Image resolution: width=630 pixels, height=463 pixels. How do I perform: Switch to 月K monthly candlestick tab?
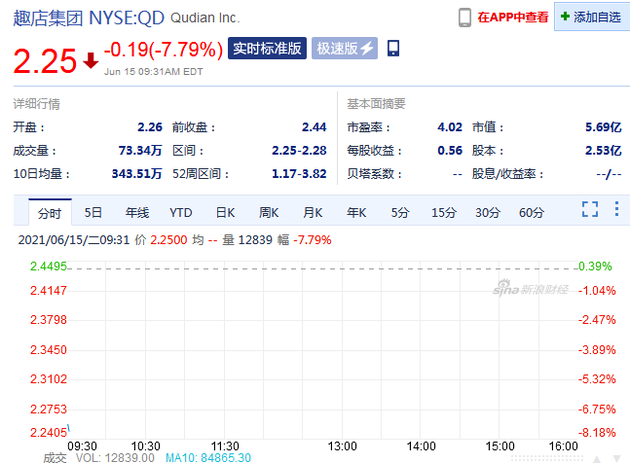(x=313, y=212)
